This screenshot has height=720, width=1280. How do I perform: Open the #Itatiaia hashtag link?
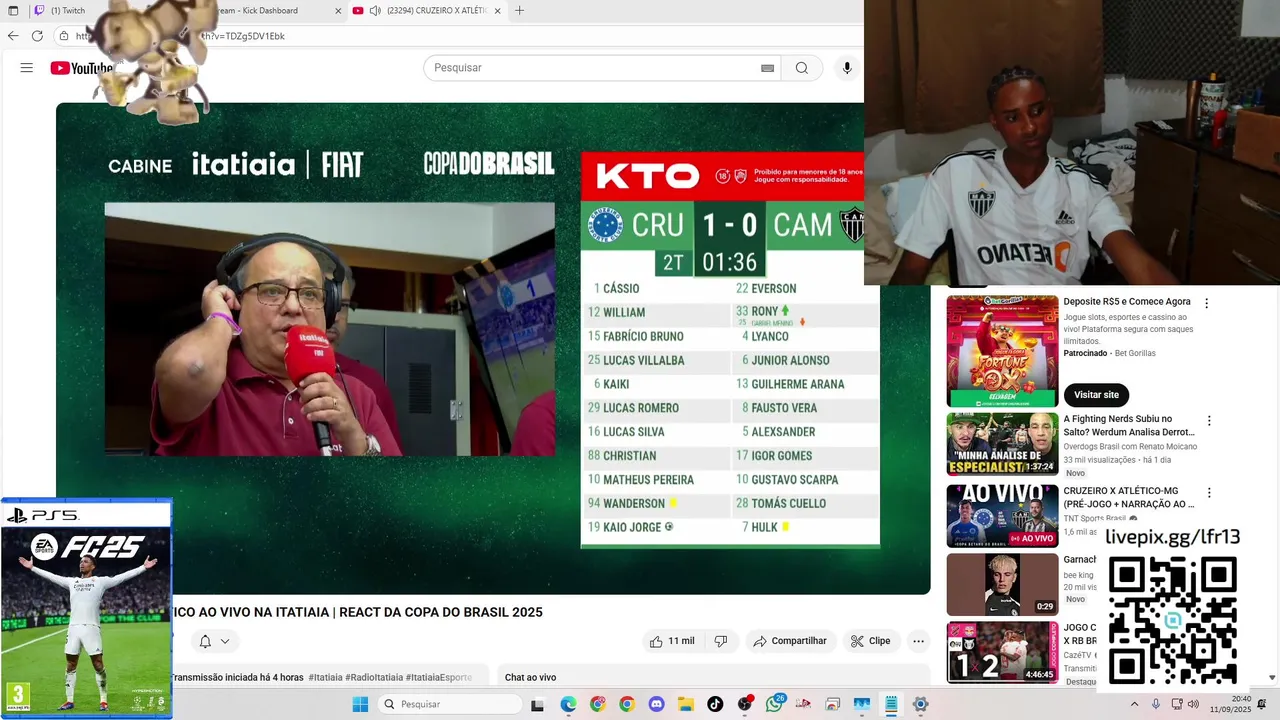click(325, 677)
